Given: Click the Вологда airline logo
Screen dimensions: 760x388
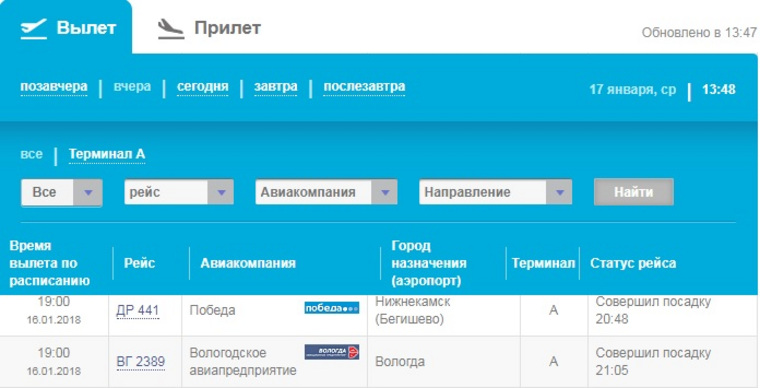Looking at the screenshot, I should tap(332, 352).
